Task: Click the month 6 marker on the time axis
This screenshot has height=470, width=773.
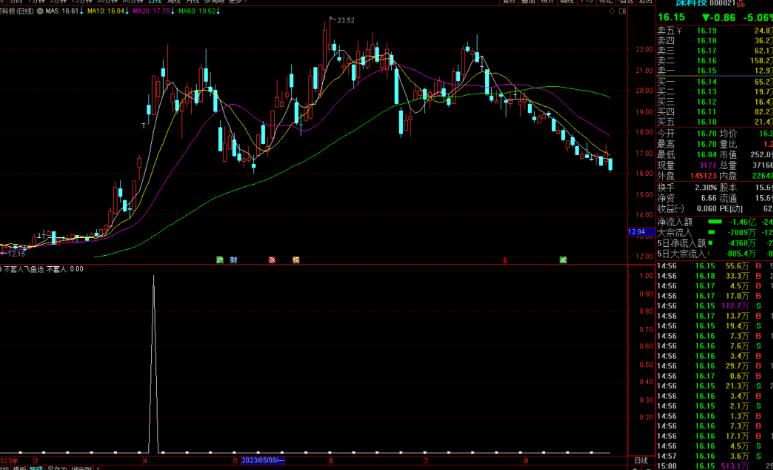Action: [x=331, y=461]
